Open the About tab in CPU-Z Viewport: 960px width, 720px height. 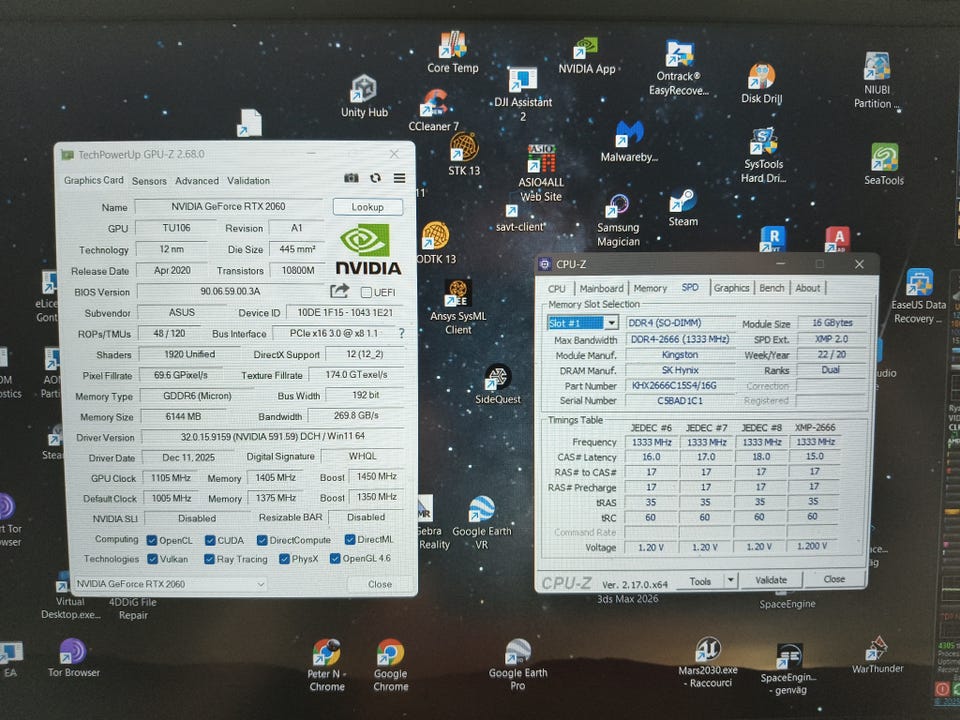tap(808, 288)
